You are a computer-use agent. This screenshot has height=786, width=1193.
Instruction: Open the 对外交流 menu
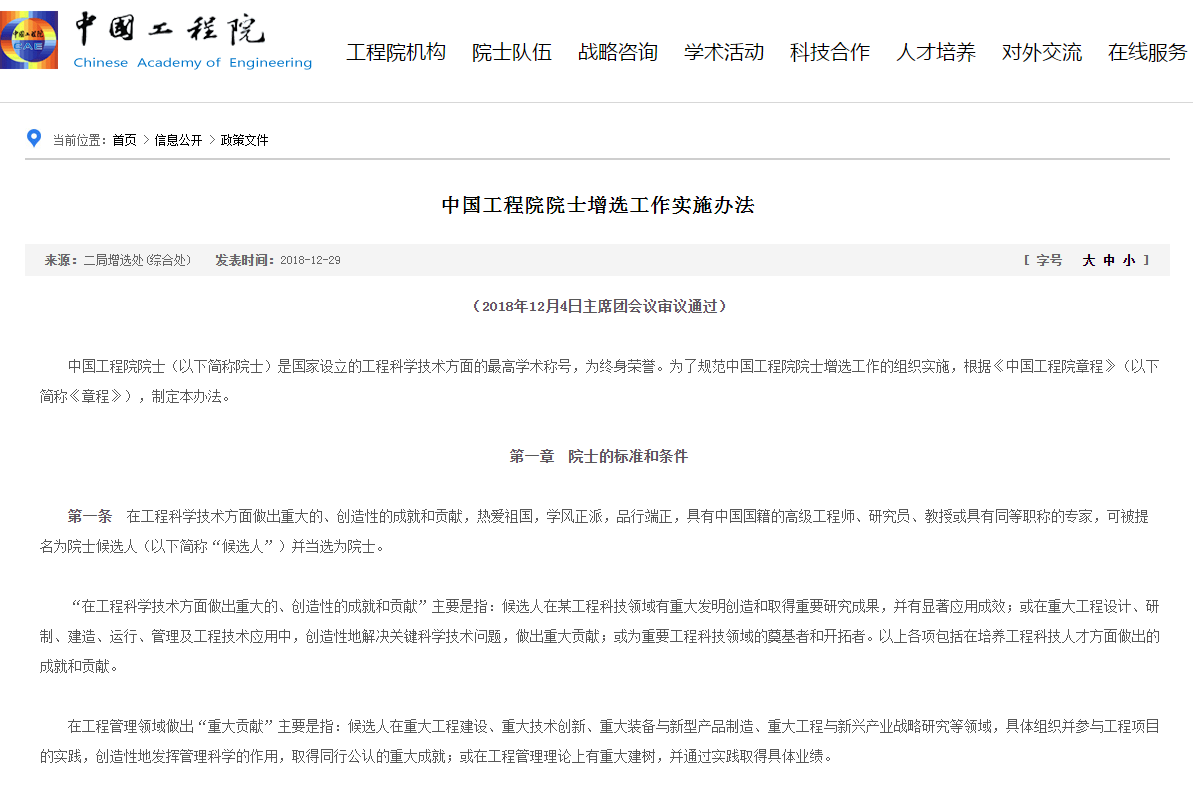click(1042, 53)
